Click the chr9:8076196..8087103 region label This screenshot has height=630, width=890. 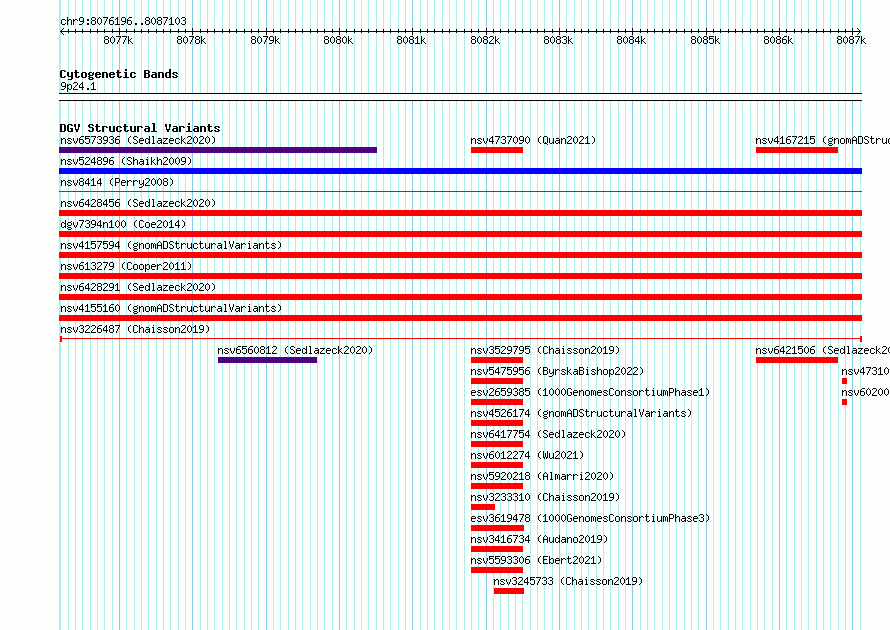click(123, 21)
